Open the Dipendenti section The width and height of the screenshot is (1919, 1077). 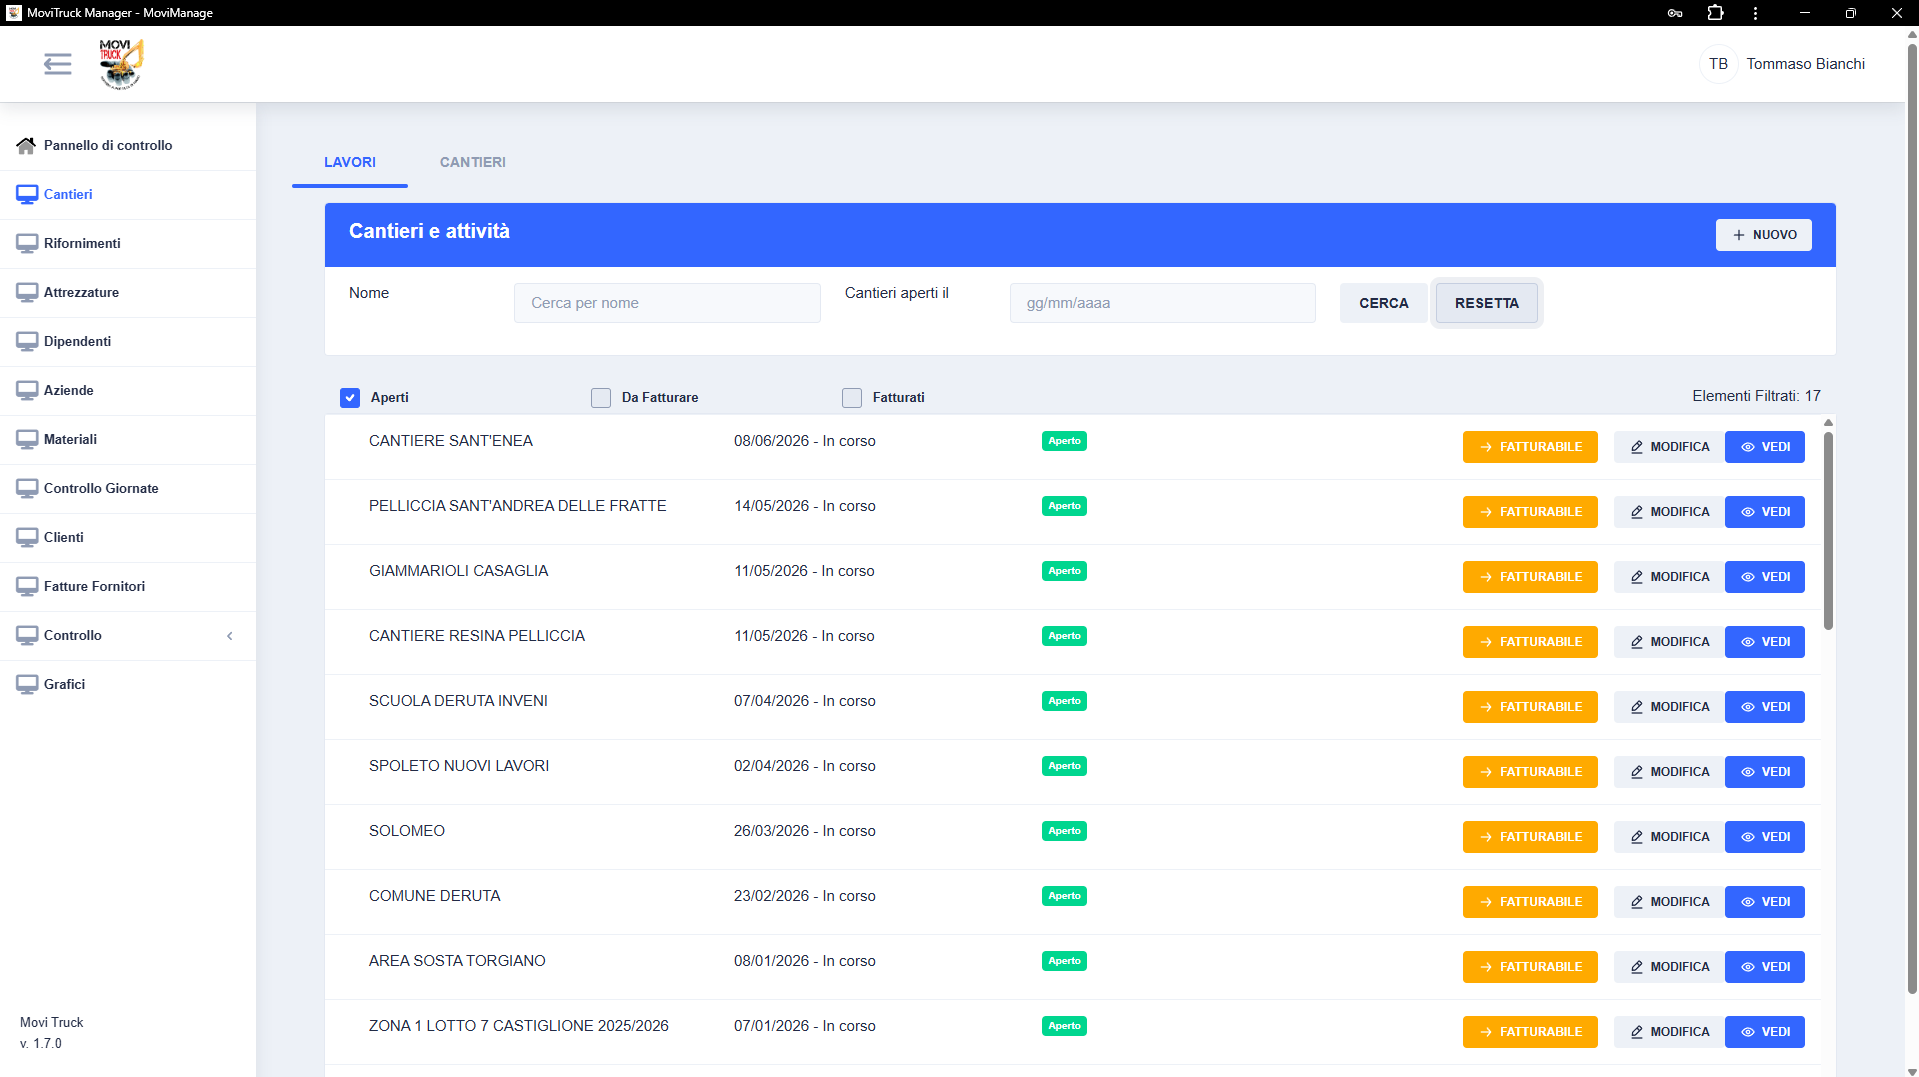click(128, 342)
